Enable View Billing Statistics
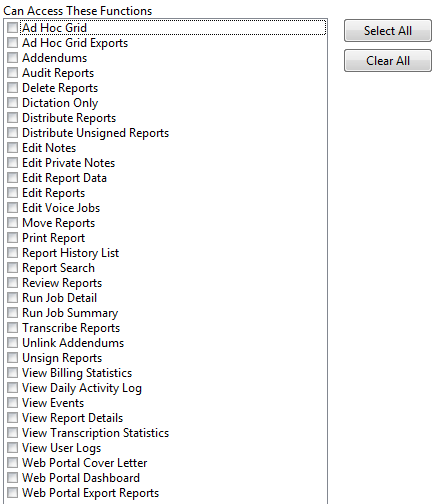Viewport: 434px width, 504px height. pyautogui.click(x=12, y=373)
